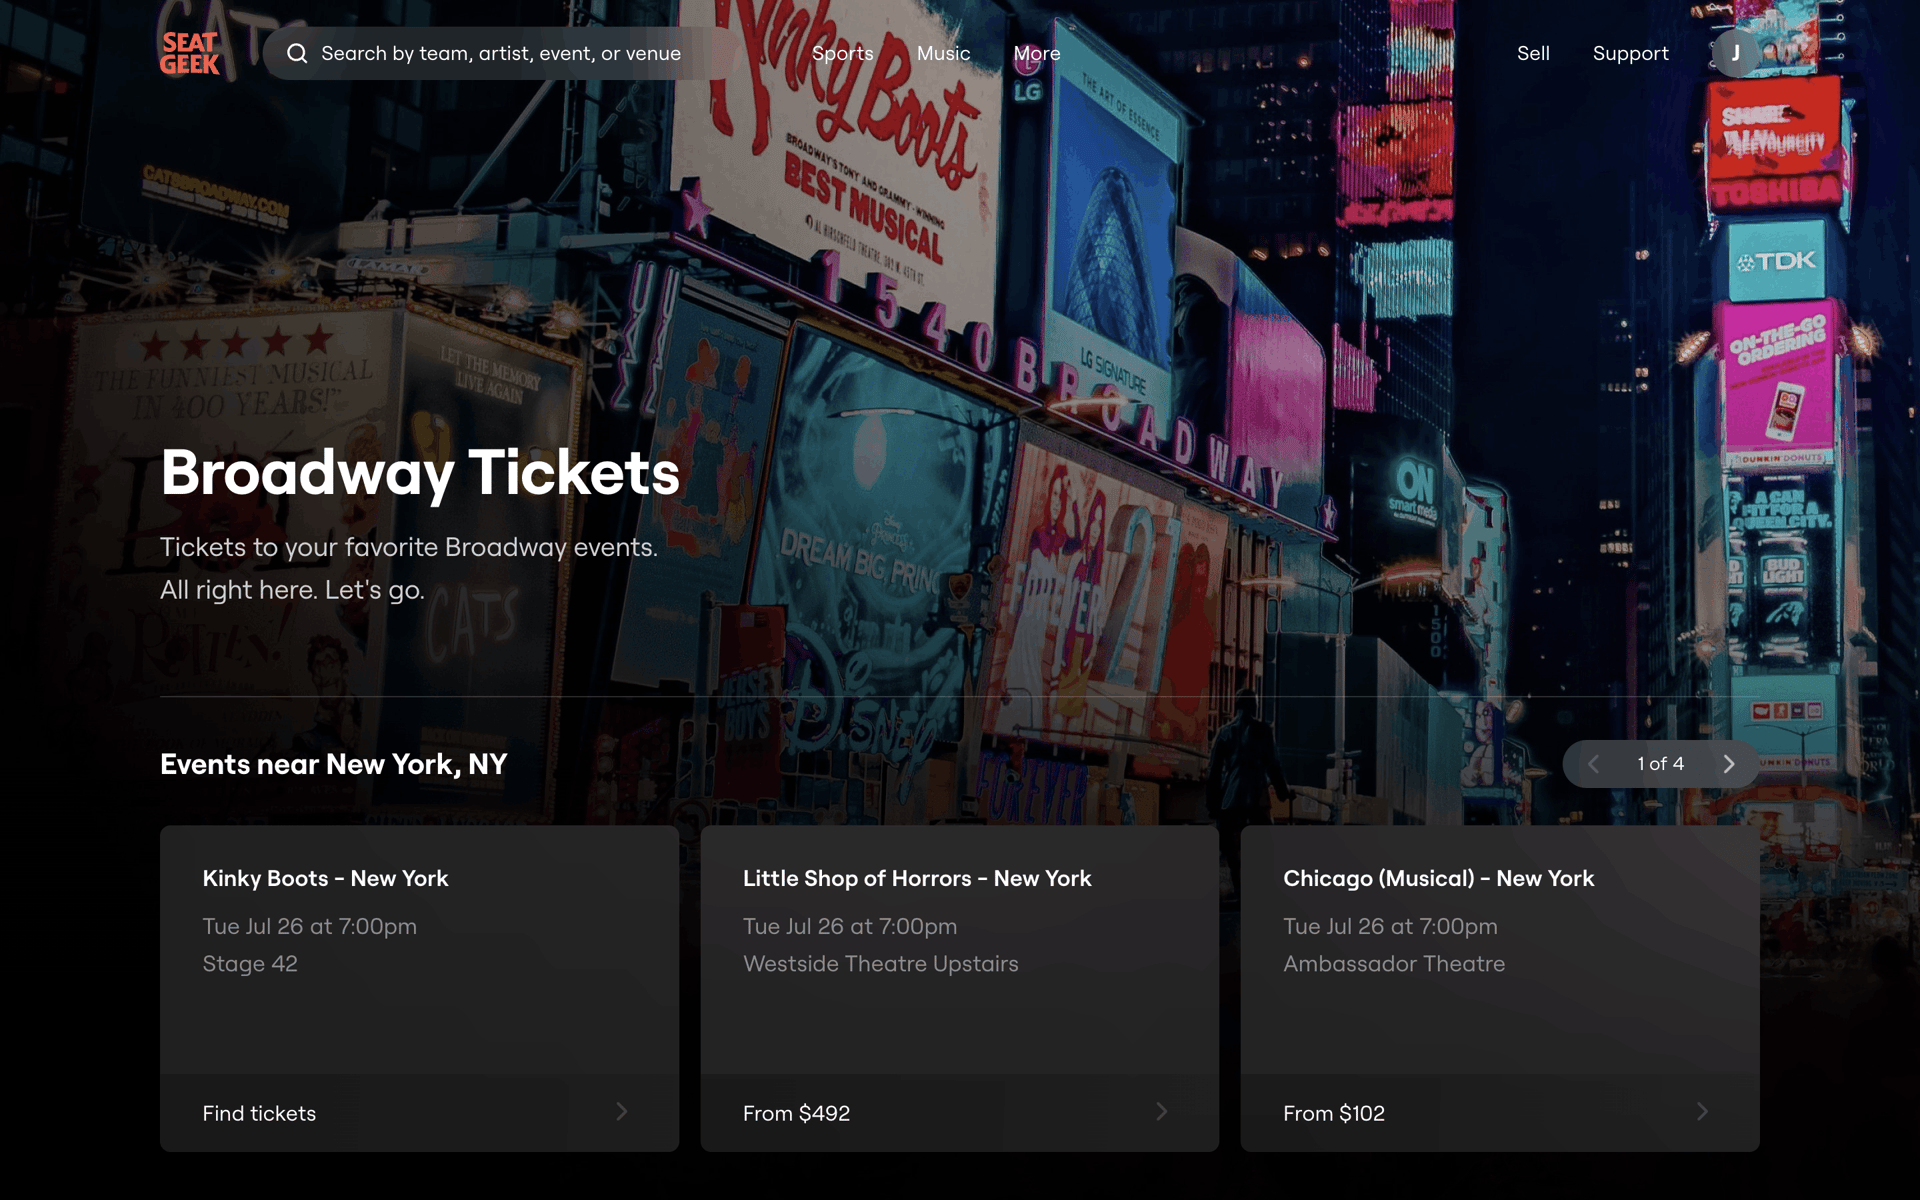Go to the Sell page

point(1533,54)
